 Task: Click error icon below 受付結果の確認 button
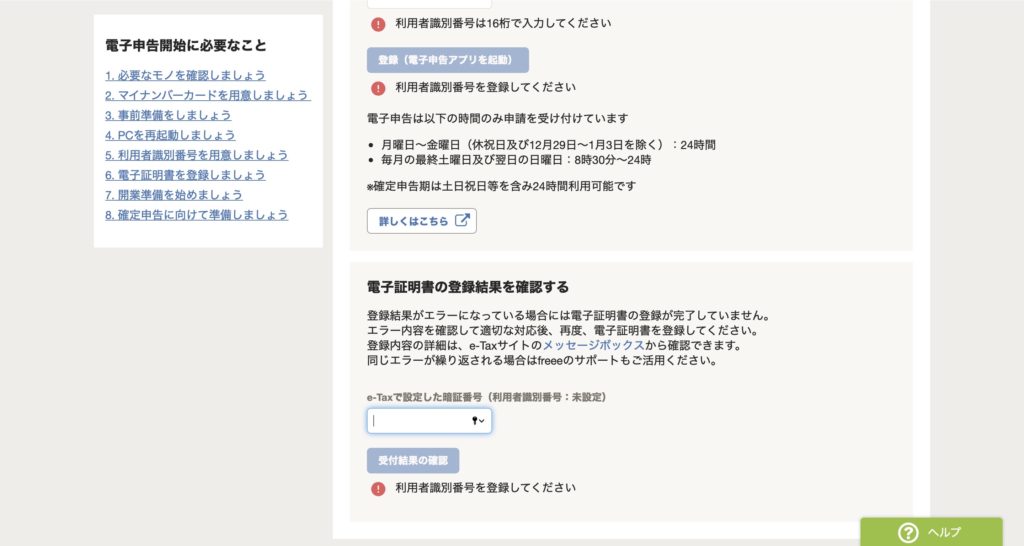(x=378, y=489)
